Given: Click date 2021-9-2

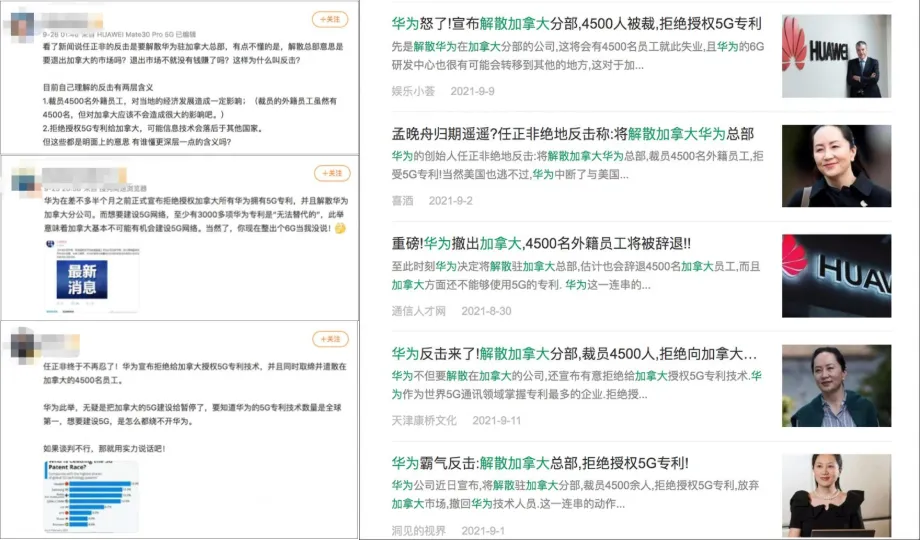Looking at the screenshot, I should pos(451,201).
